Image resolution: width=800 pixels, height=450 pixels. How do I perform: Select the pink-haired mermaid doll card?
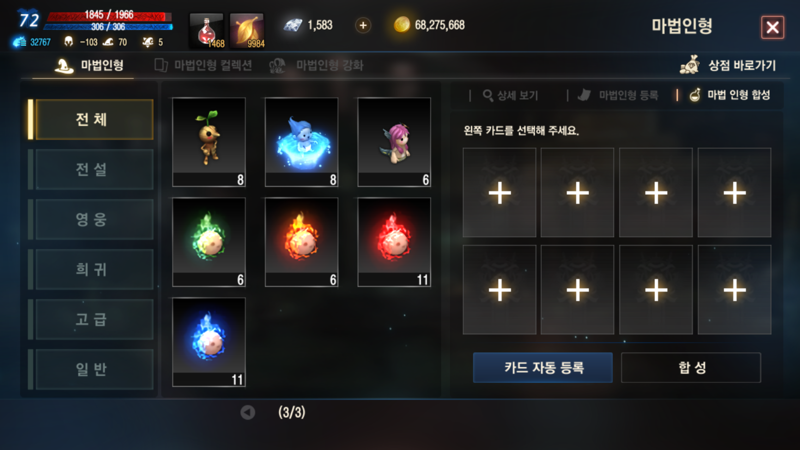pyautogui.click(x=394, y=142)
